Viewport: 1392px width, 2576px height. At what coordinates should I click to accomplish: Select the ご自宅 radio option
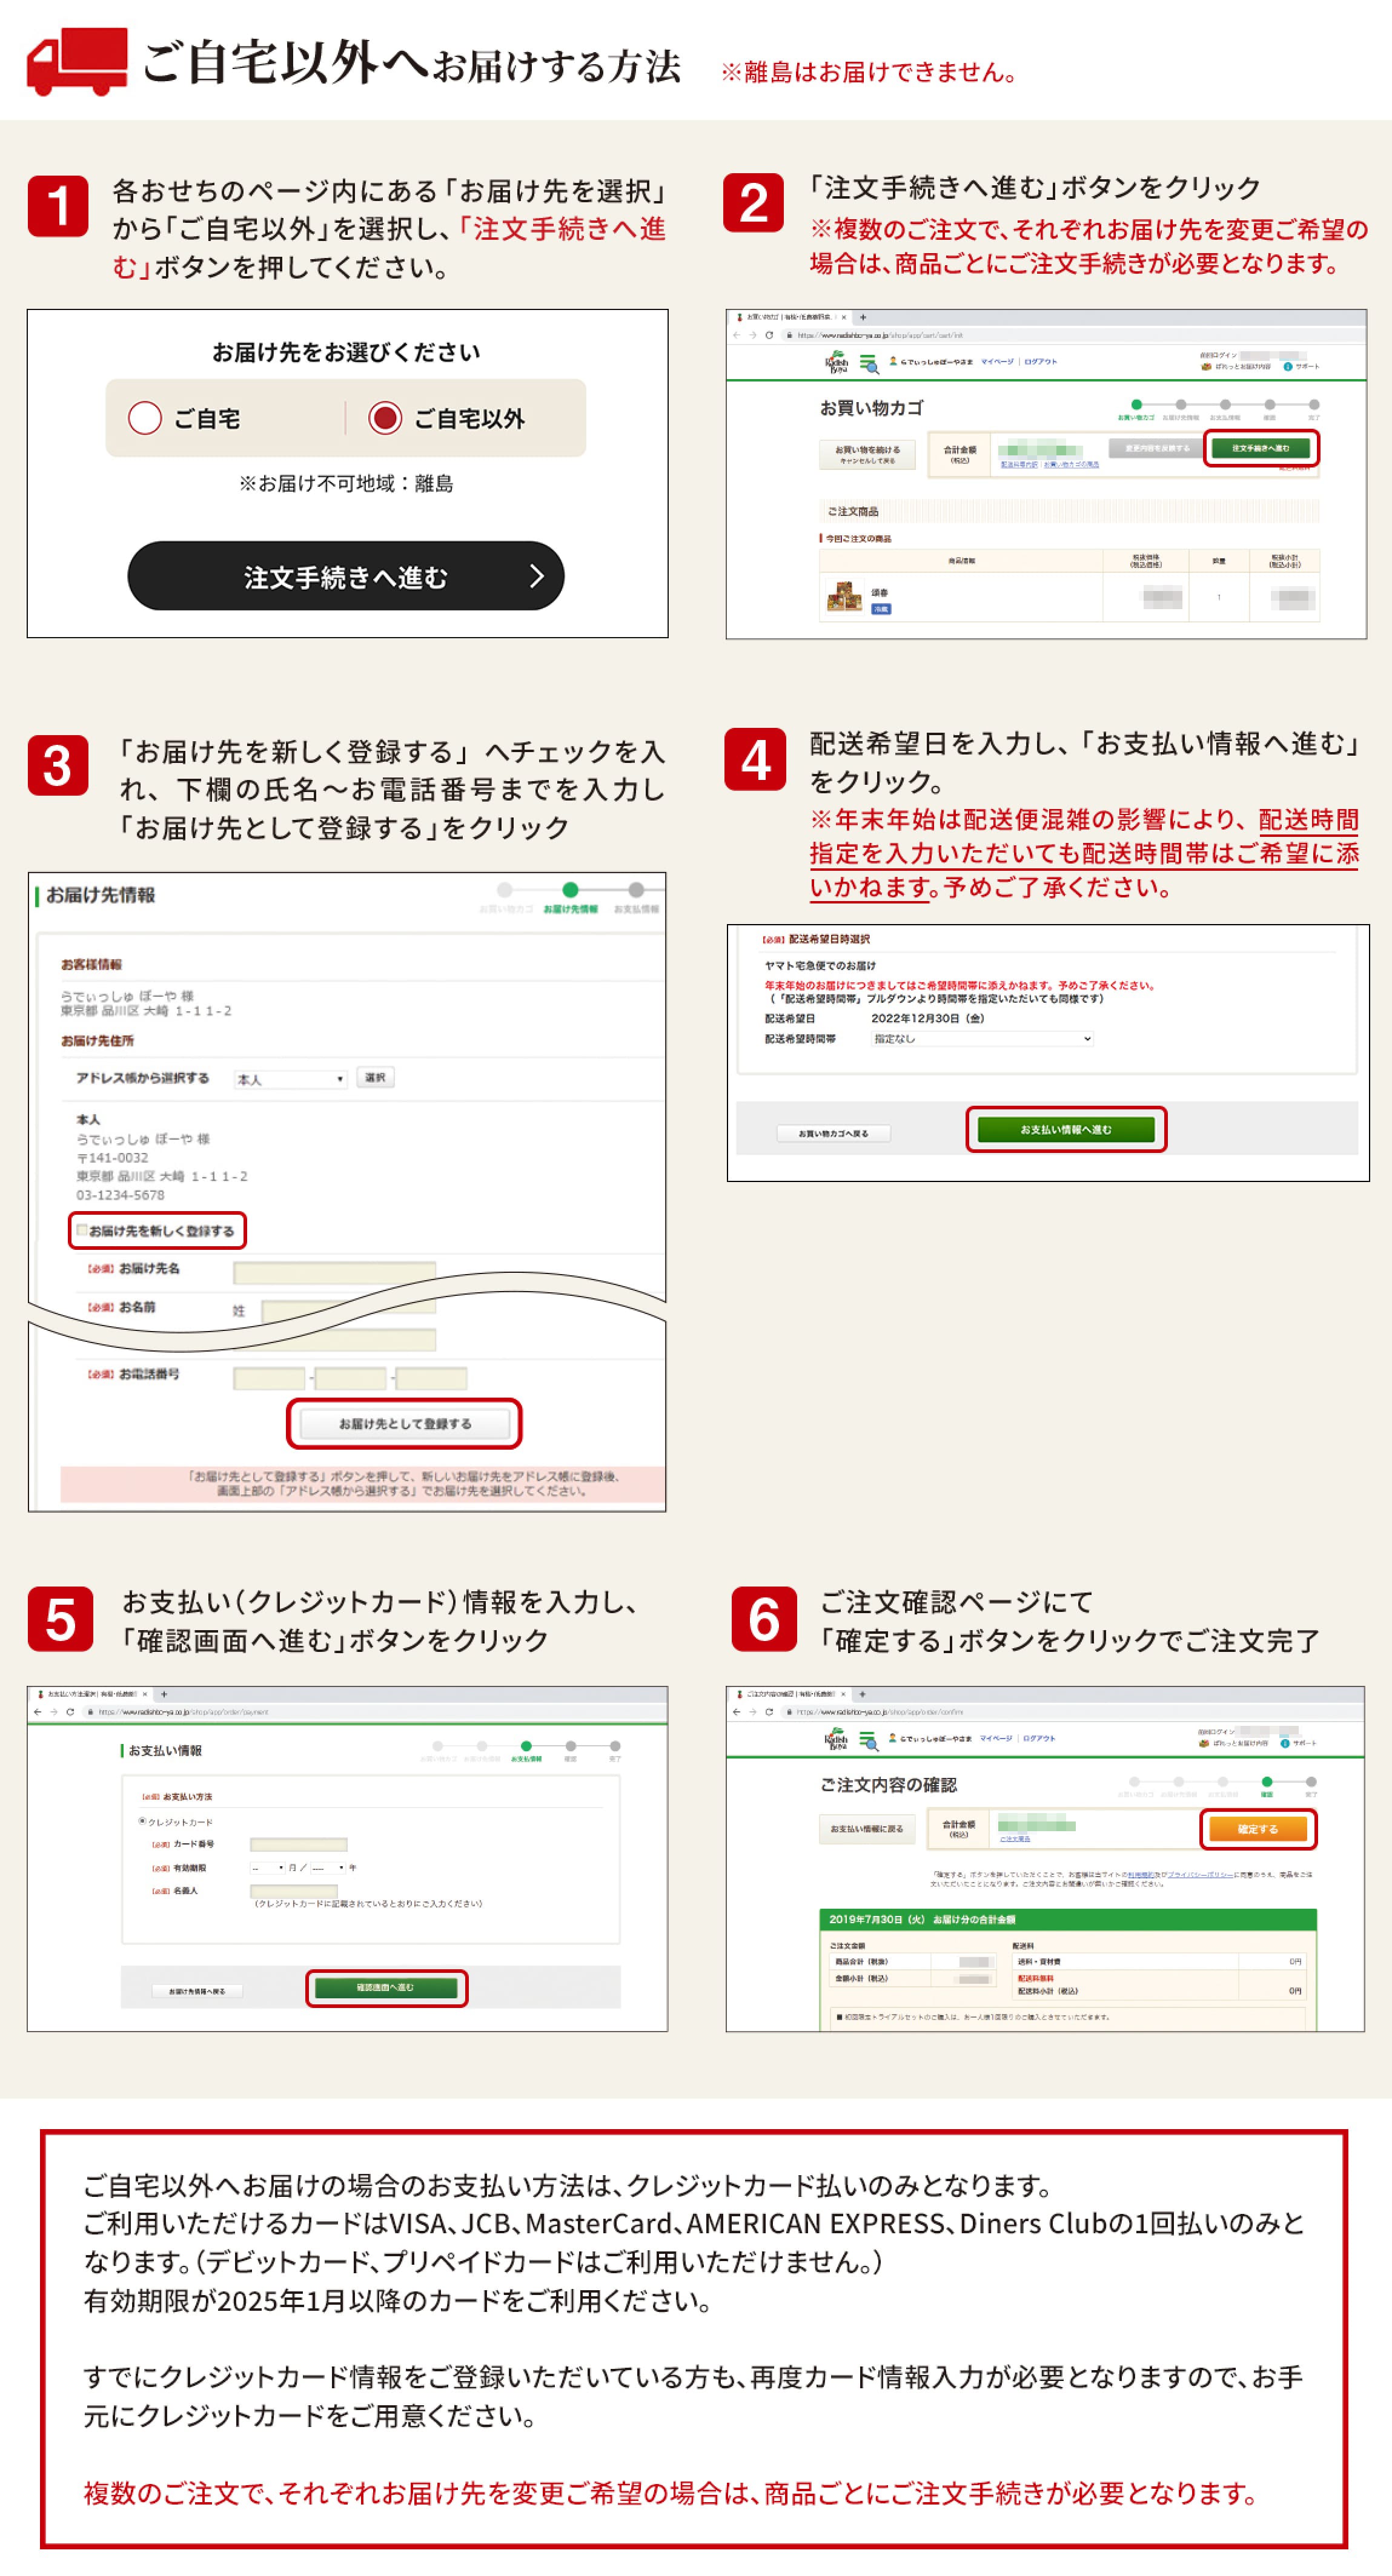point(145,418)
